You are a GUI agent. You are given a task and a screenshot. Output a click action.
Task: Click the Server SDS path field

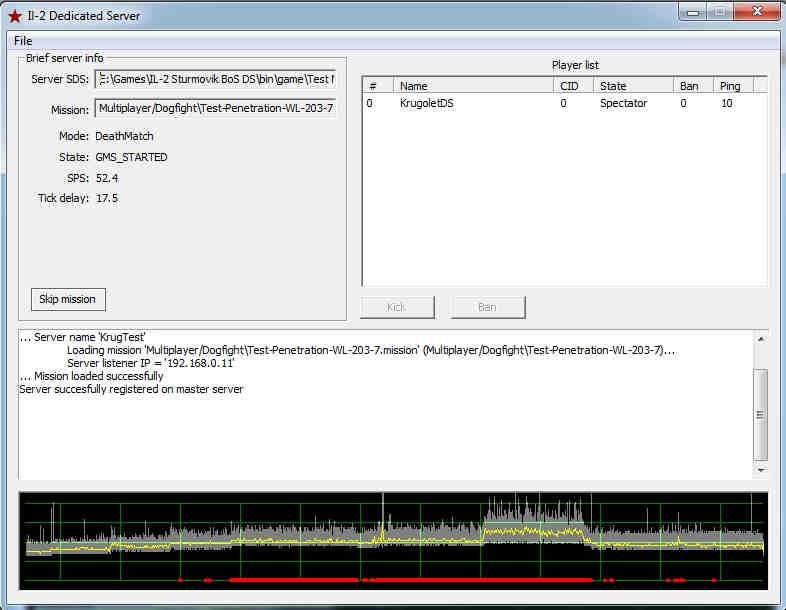pyautogui.click(x=216, y=79)
